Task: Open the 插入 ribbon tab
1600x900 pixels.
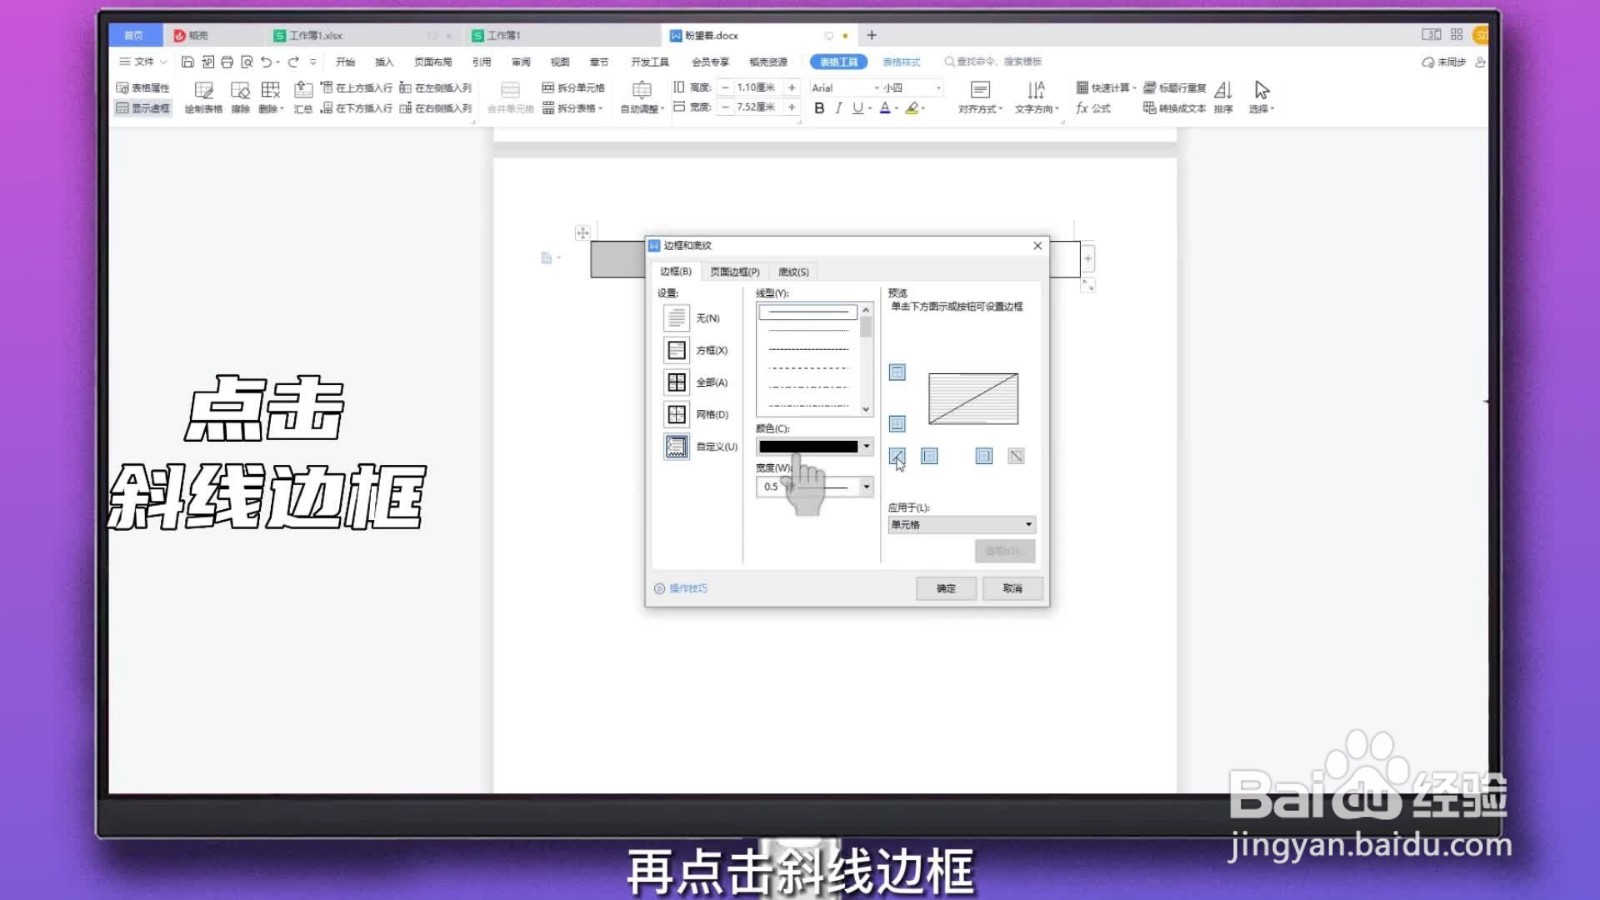Action: pos(384,61)
